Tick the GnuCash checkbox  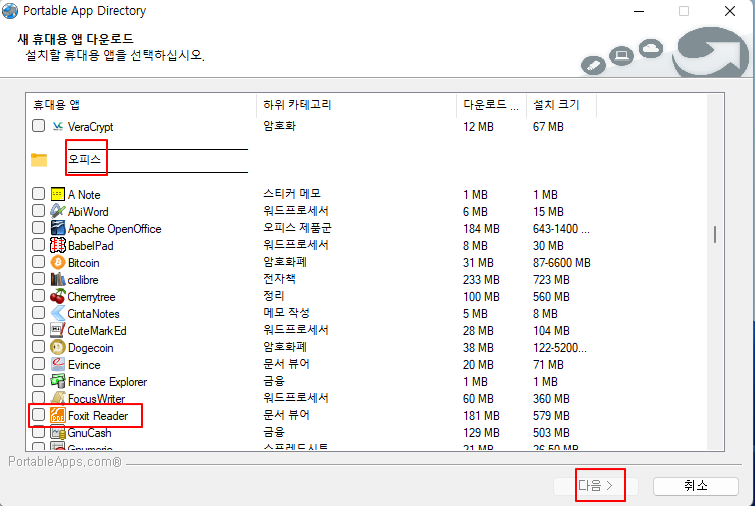point(39,431)
